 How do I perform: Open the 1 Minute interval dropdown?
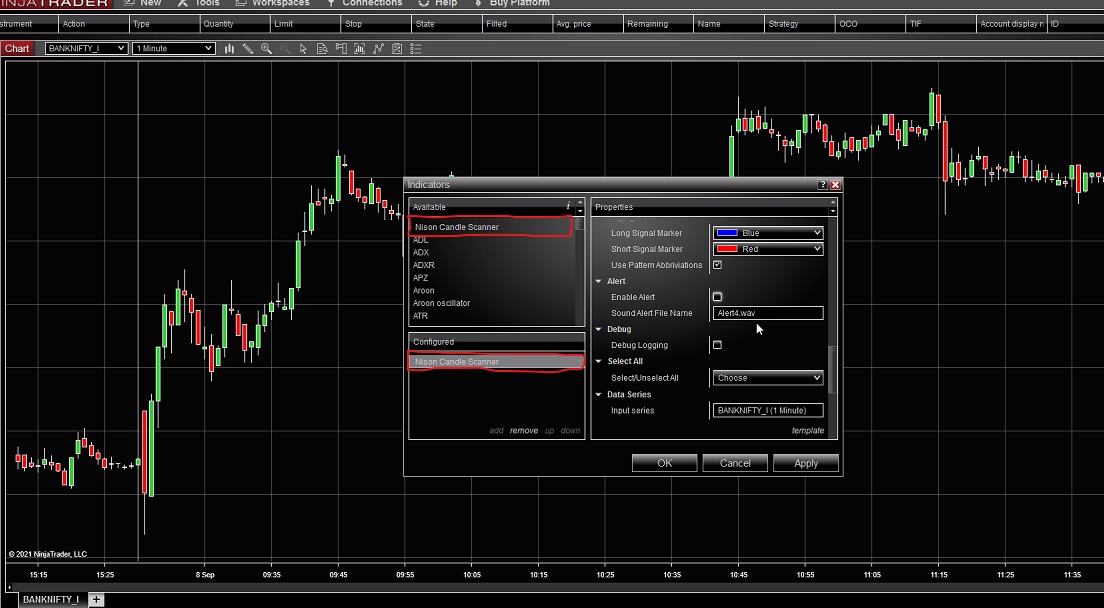[x=173, y=49]
